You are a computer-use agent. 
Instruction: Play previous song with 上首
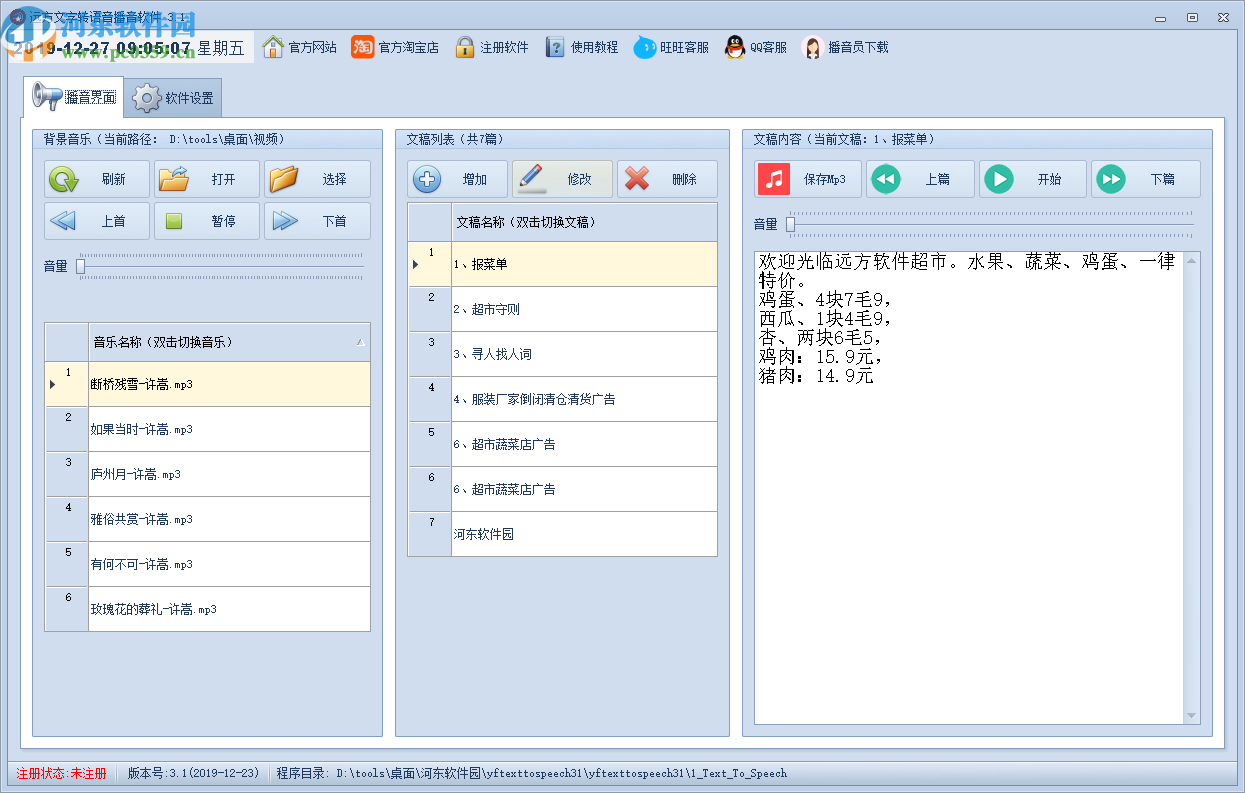pos(97,221)
